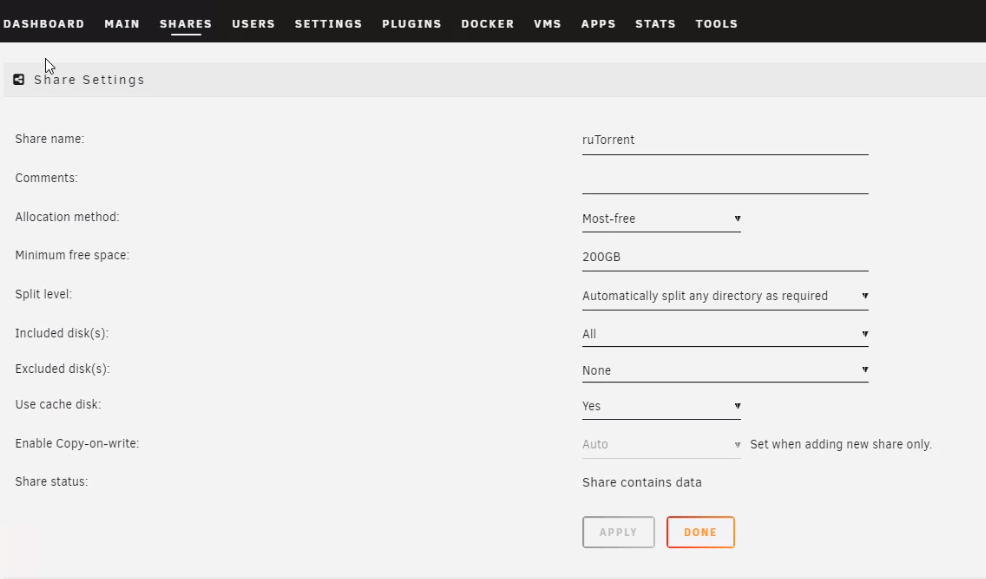Go to the Main tab
986x579 pixels.
(x=122, y=24)
